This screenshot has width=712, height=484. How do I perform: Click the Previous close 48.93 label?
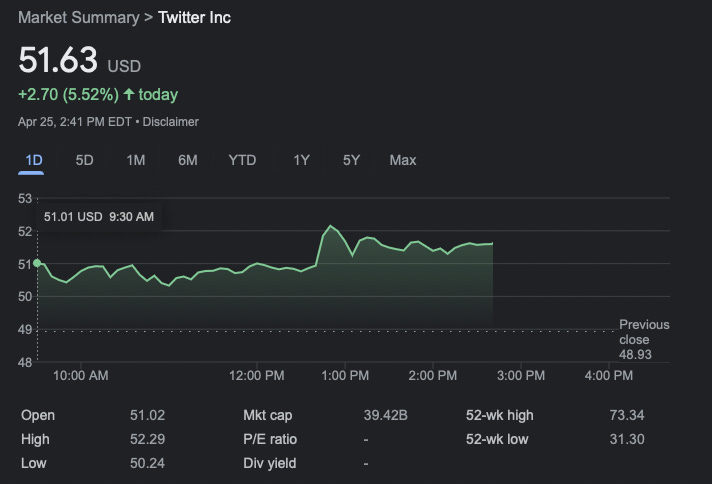644,340
